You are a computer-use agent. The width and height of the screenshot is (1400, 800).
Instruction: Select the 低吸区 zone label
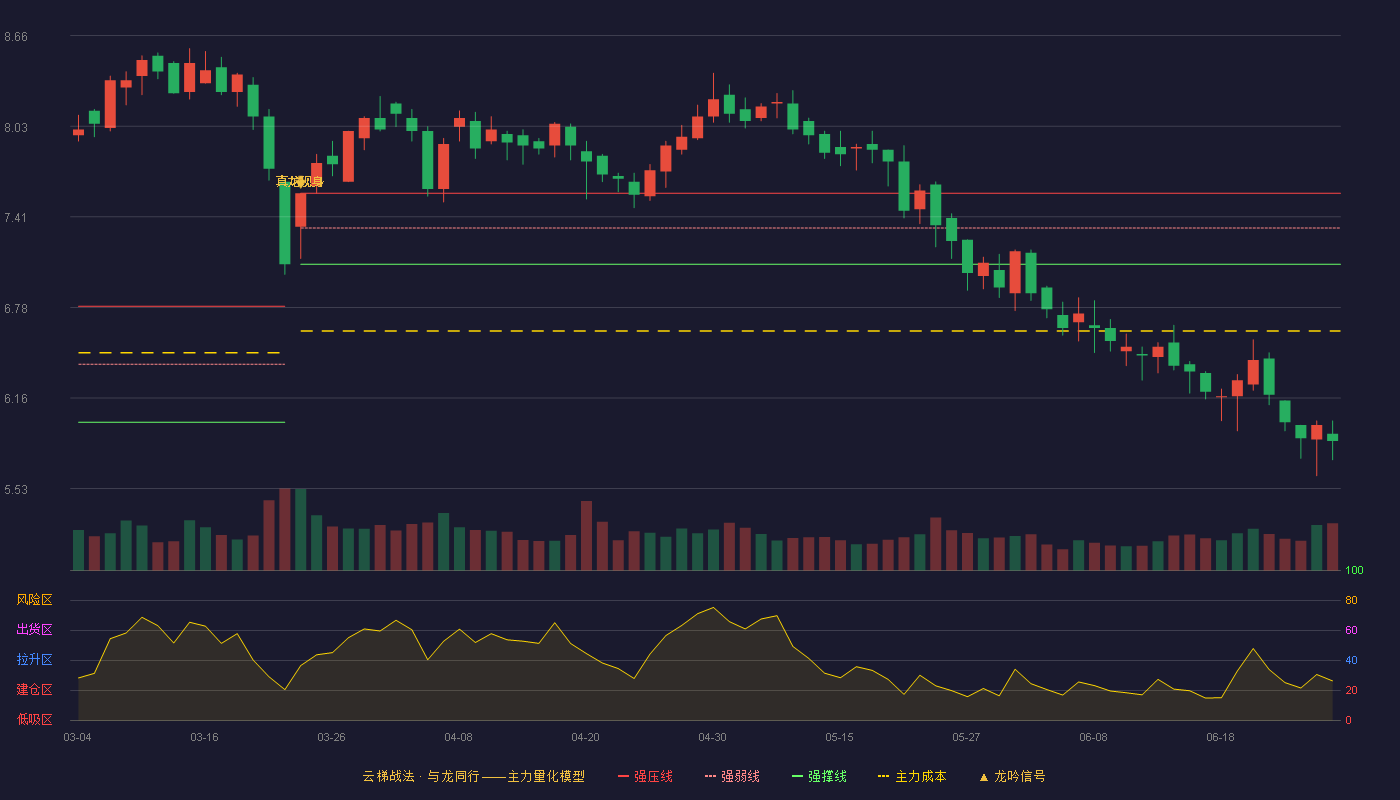click(34, 719)
